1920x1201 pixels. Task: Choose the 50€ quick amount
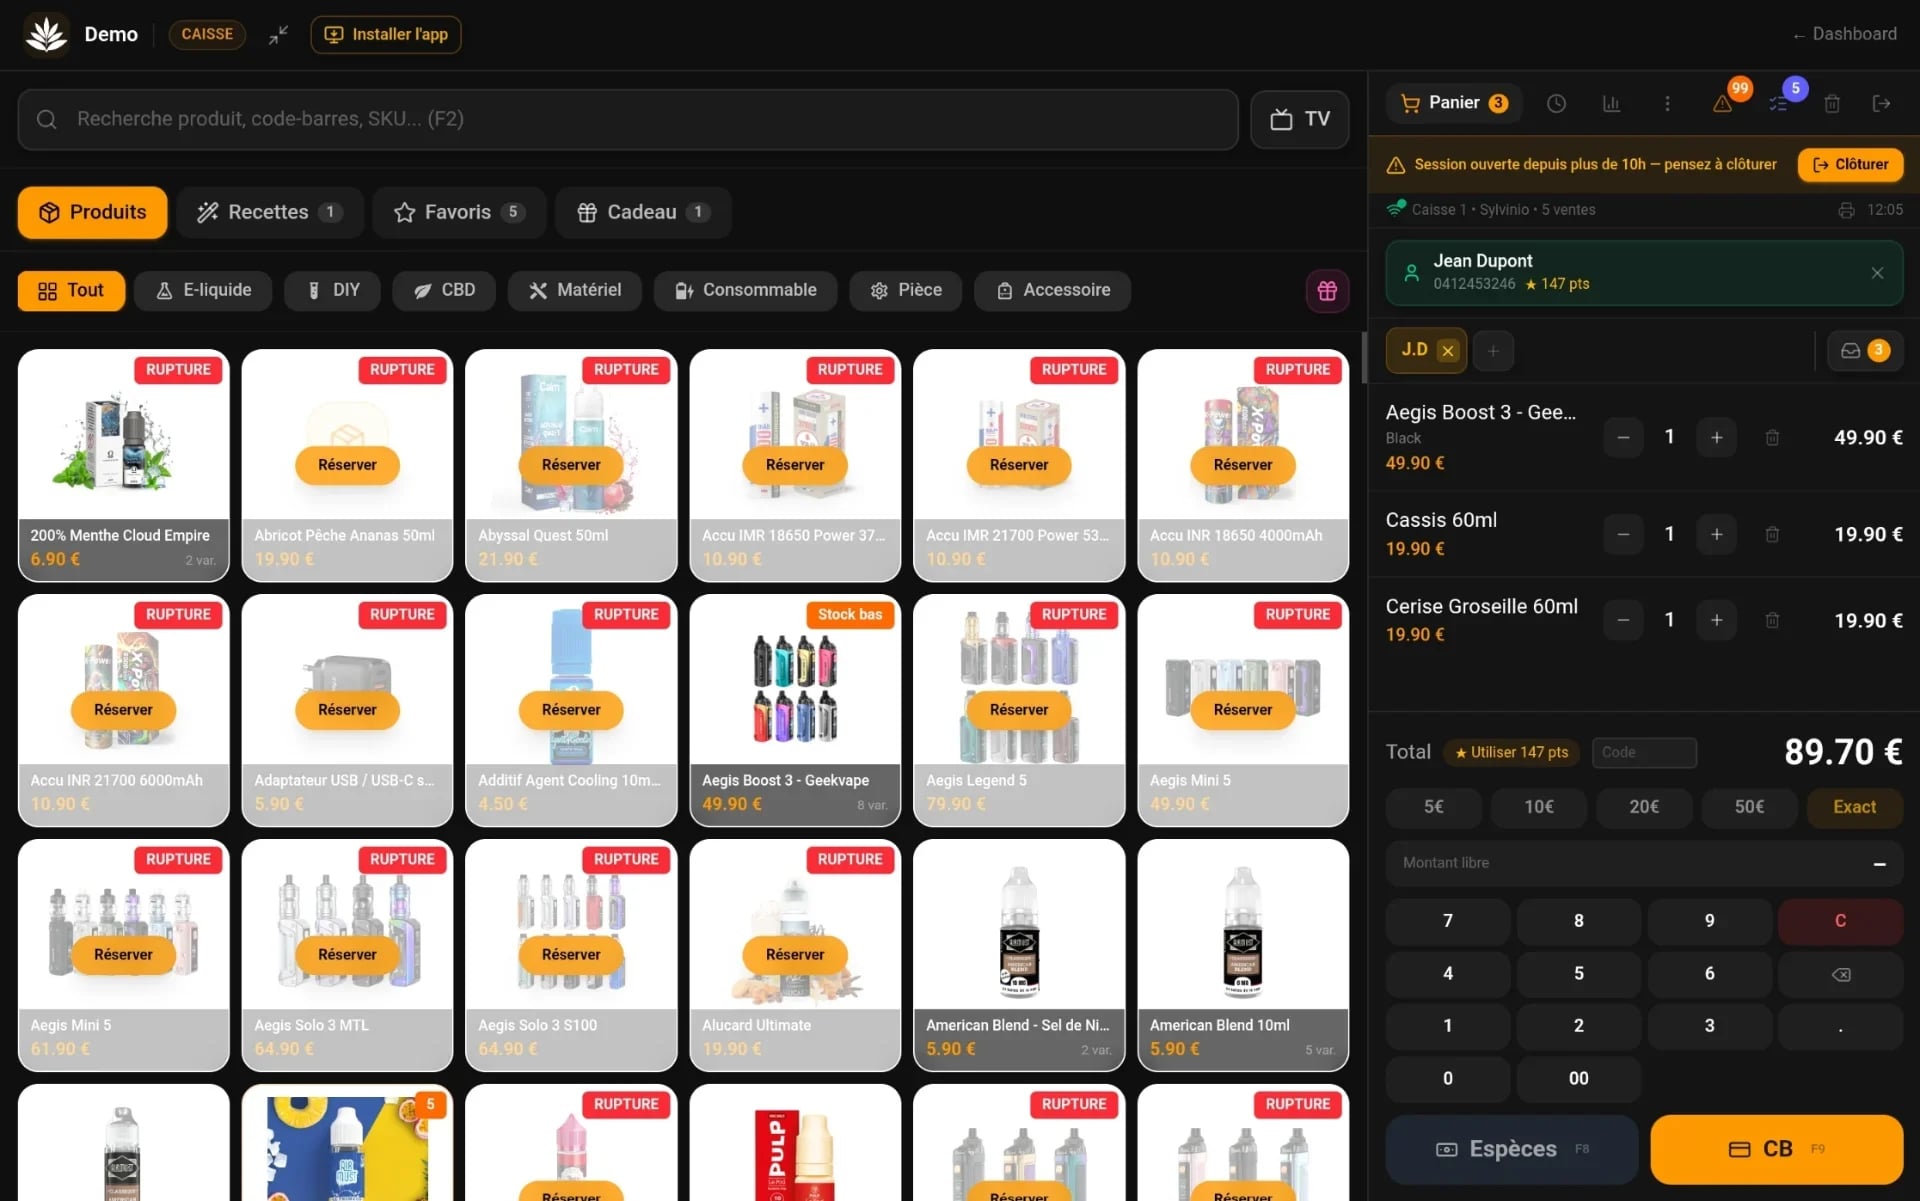tap(1749, 807)
